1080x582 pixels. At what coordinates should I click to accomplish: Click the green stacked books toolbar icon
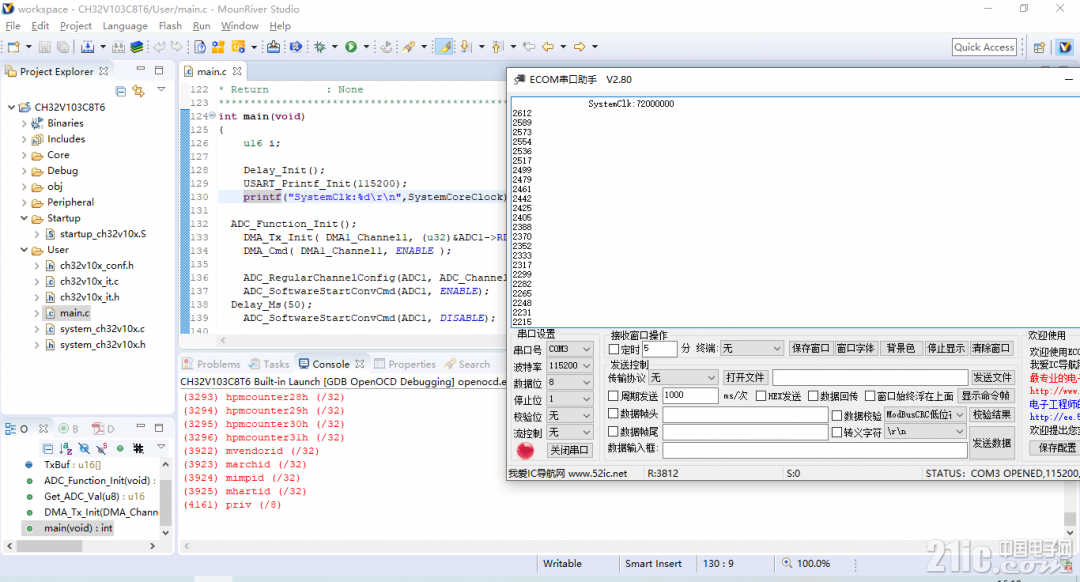coord(136,47)
